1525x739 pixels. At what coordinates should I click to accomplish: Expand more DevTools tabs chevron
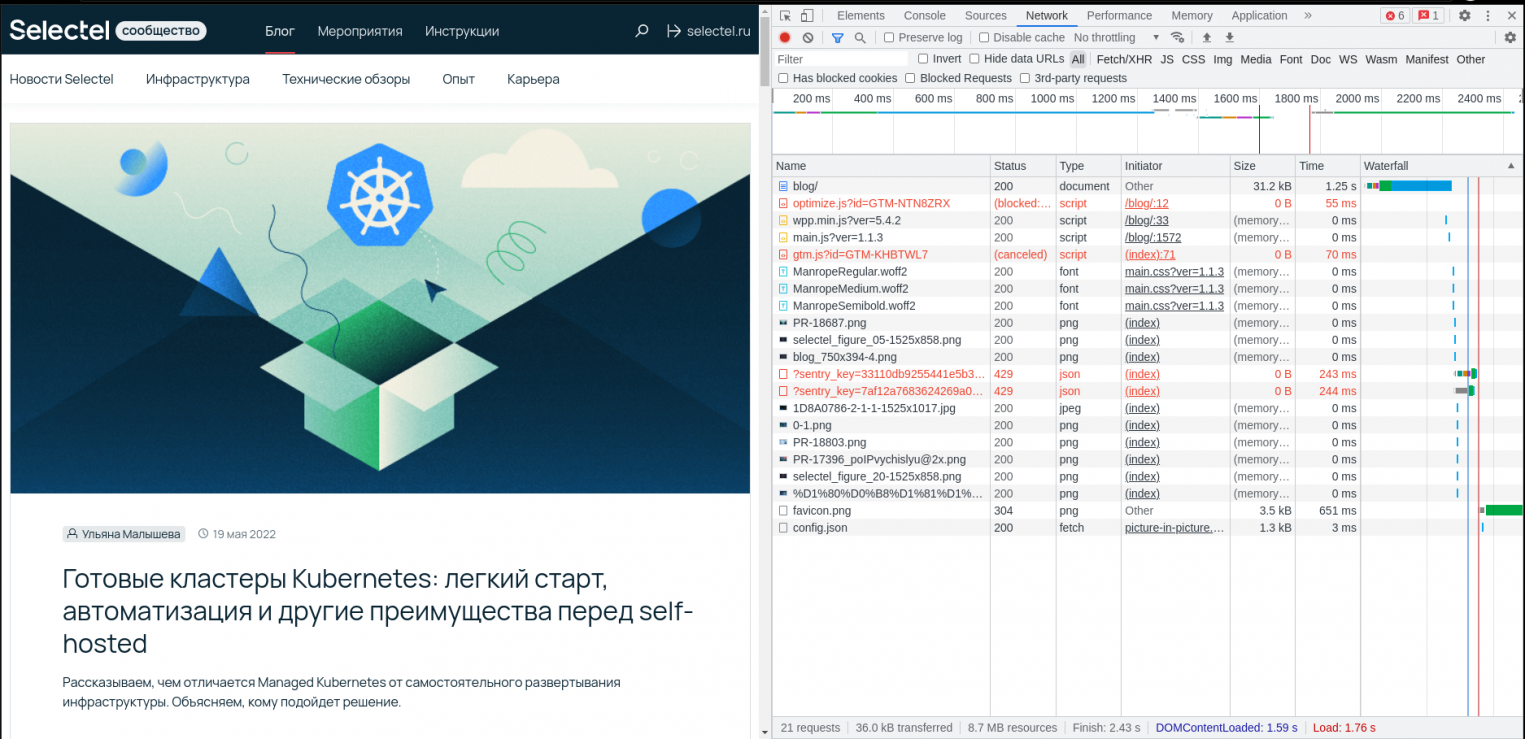click(1308, 15)
